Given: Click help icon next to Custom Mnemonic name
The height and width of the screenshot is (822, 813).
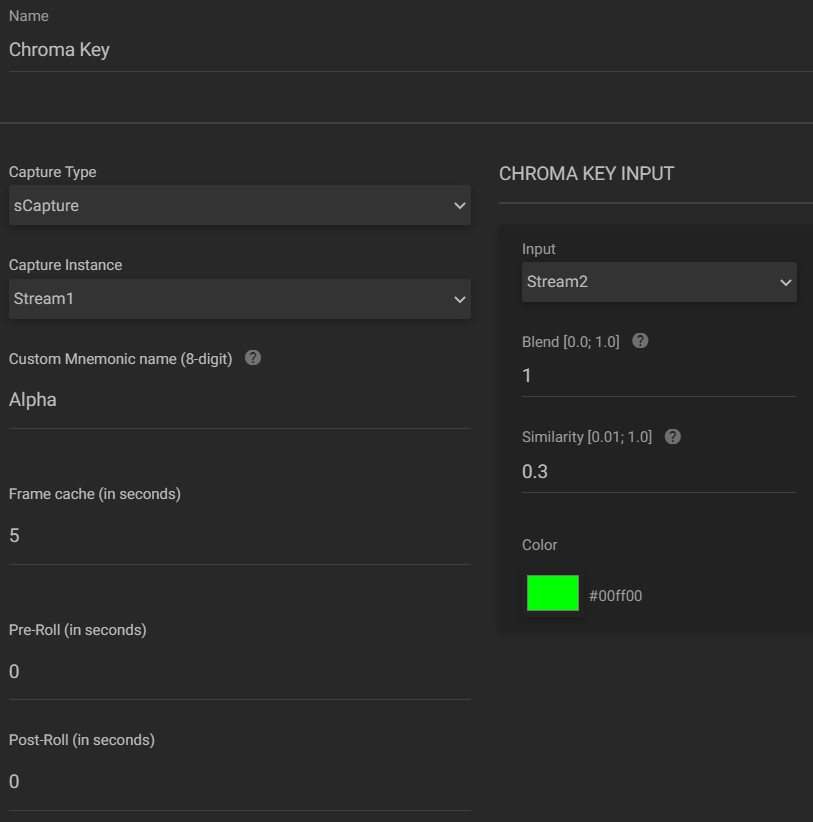Looking at the screenshot, I should [x=253, y=358].
